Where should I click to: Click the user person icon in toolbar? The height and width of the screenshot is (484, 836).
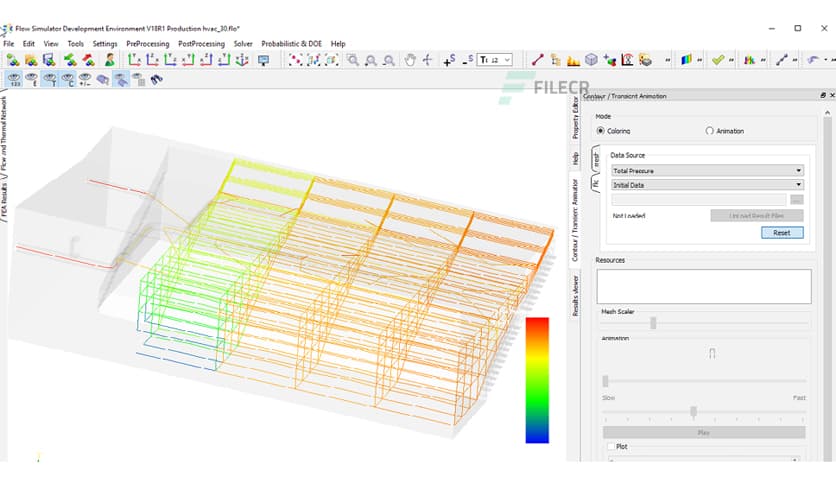(x=110, y=60)
